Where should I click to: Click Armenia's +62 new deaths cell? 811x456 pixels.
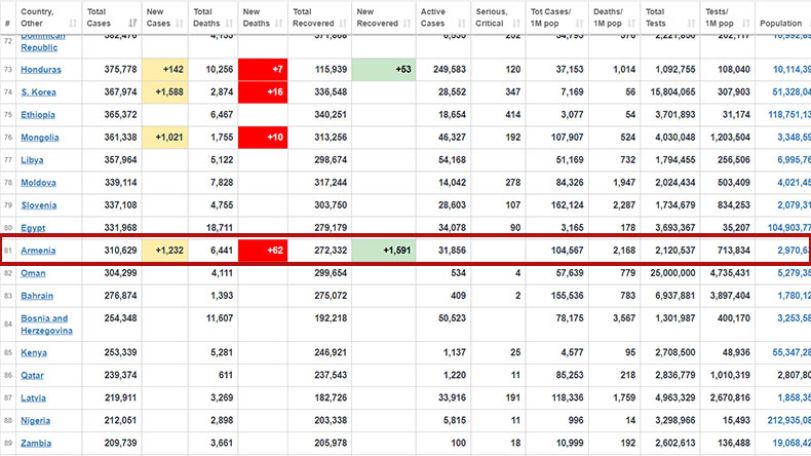263,250
